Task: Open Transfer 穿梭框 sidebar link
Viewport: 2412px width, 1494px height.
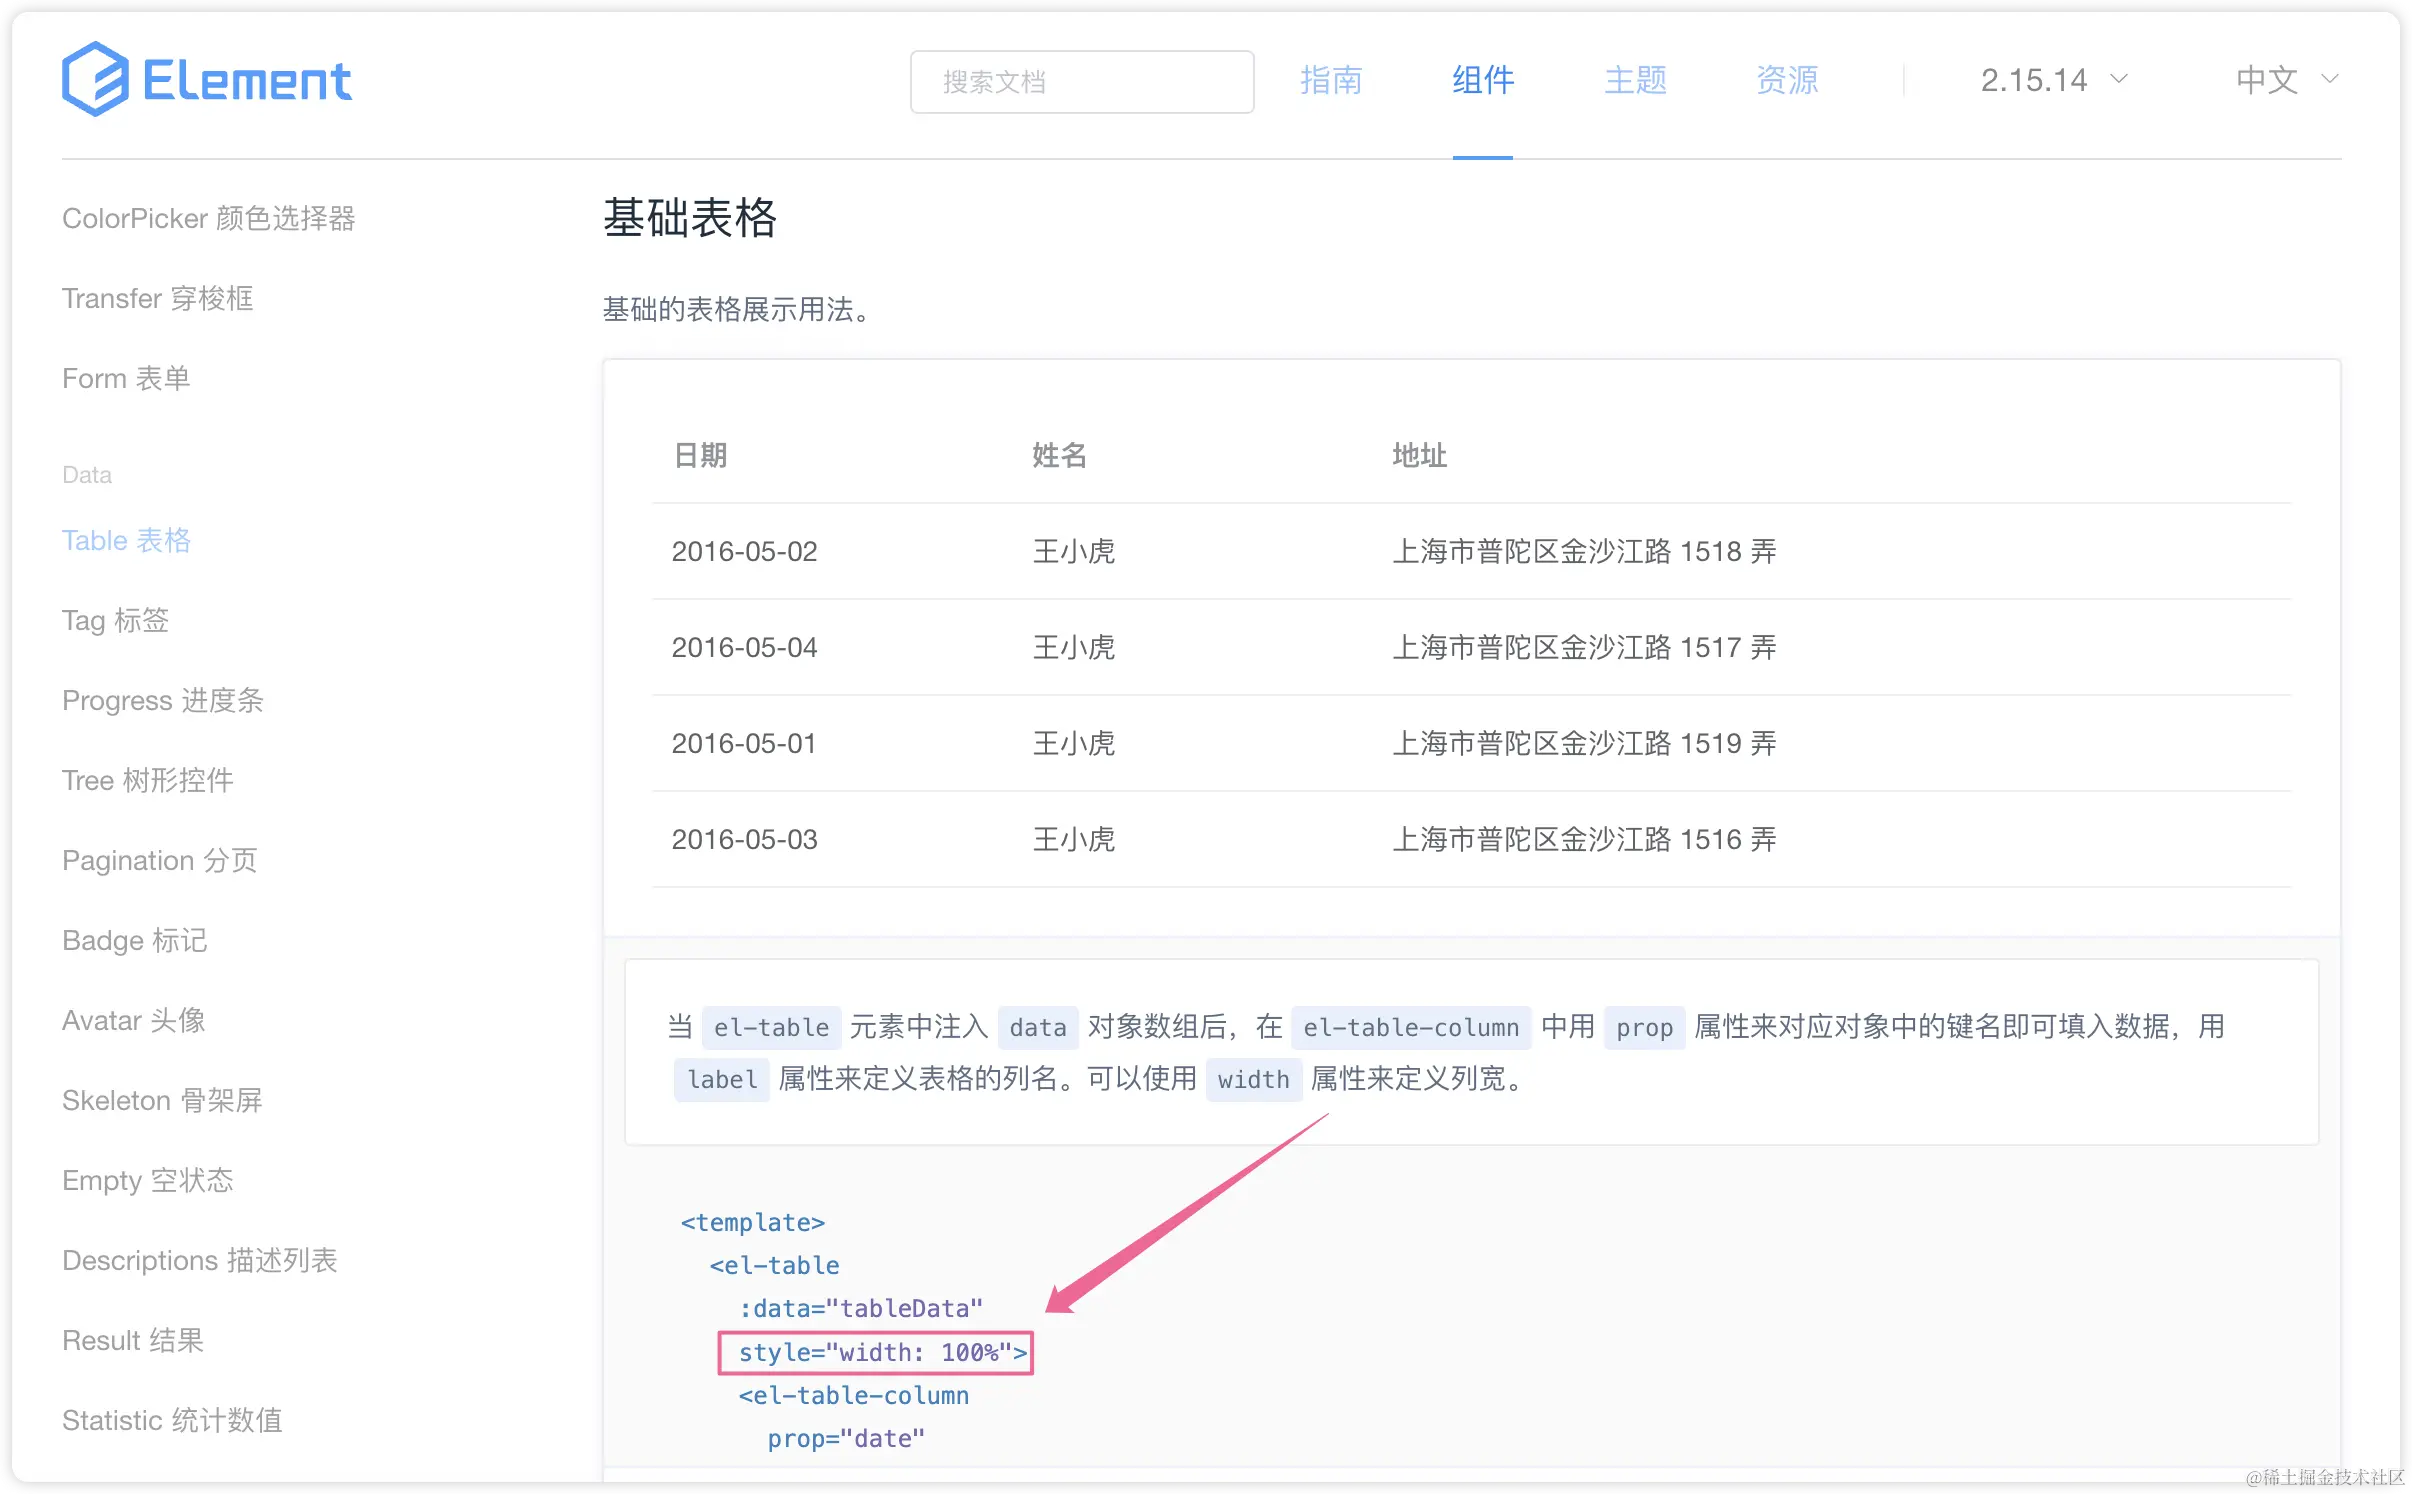Action: [x=157, y=298]
